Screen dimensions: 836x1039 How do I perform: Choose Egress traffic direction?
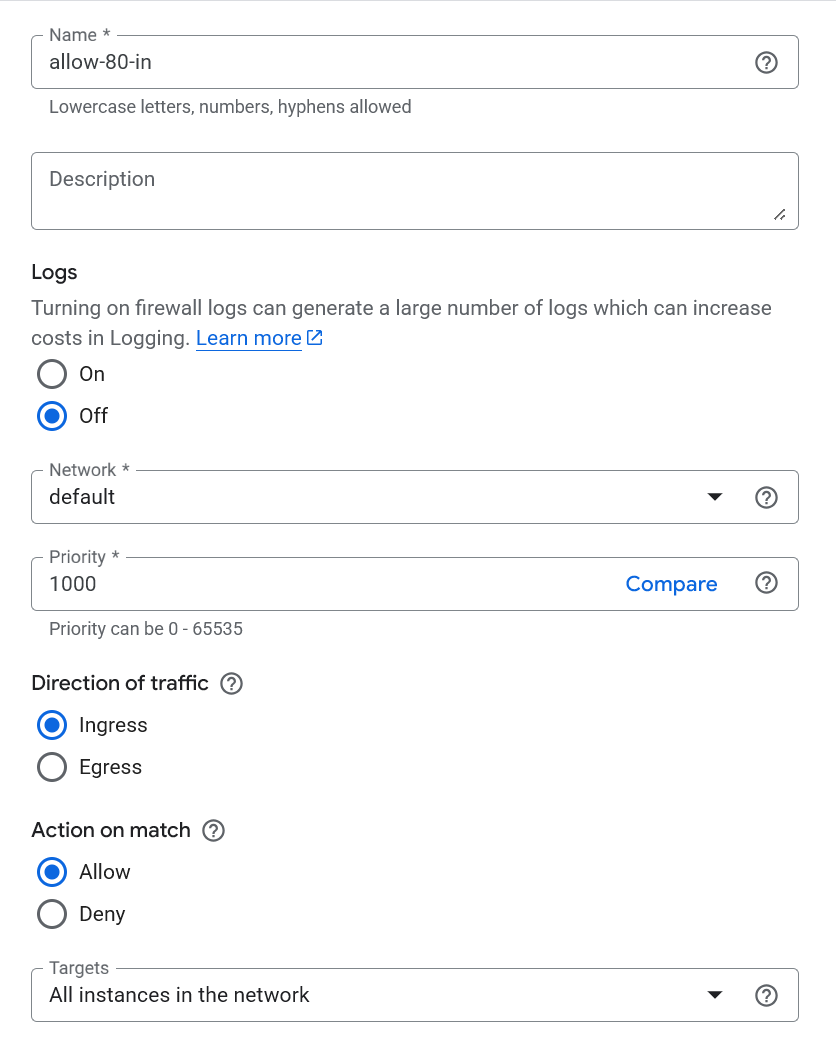52,767
